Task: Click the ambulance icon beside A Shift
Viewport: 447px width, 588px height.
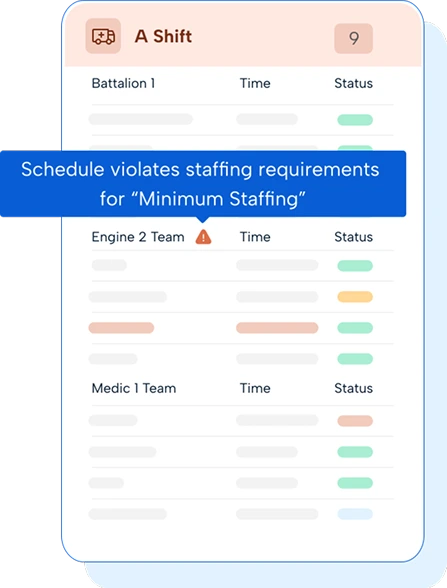Action: tap(103, 36)
